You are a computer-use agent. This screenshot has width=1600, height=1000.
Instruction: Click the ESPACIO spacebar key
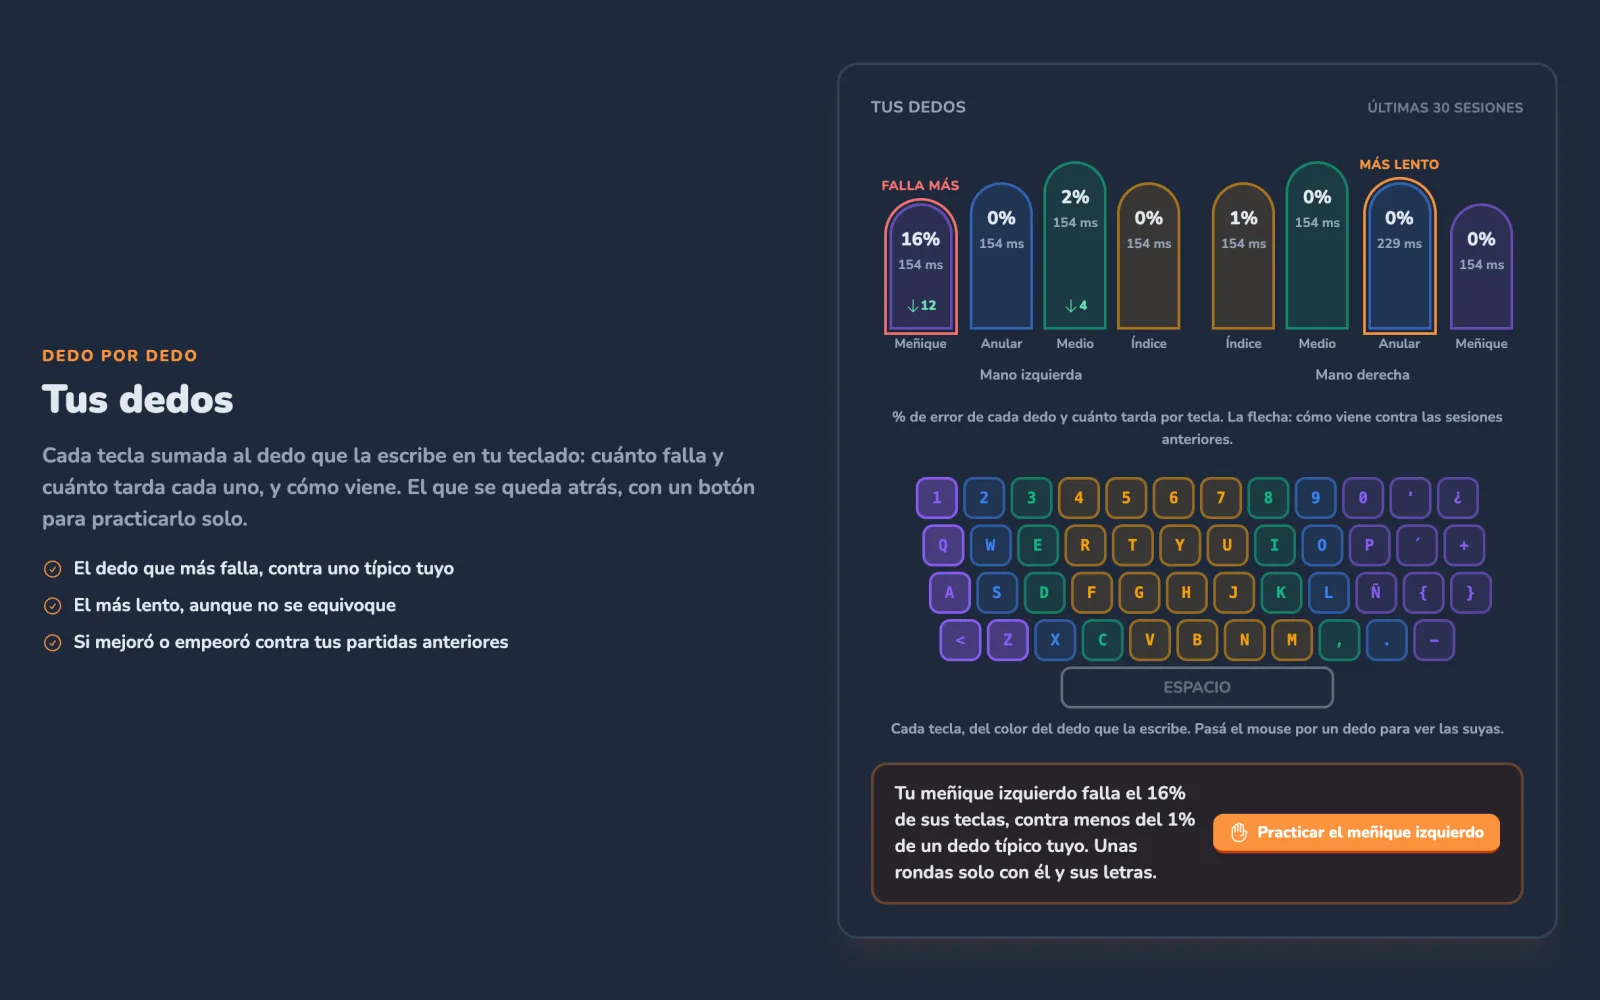click(1197, 687)
